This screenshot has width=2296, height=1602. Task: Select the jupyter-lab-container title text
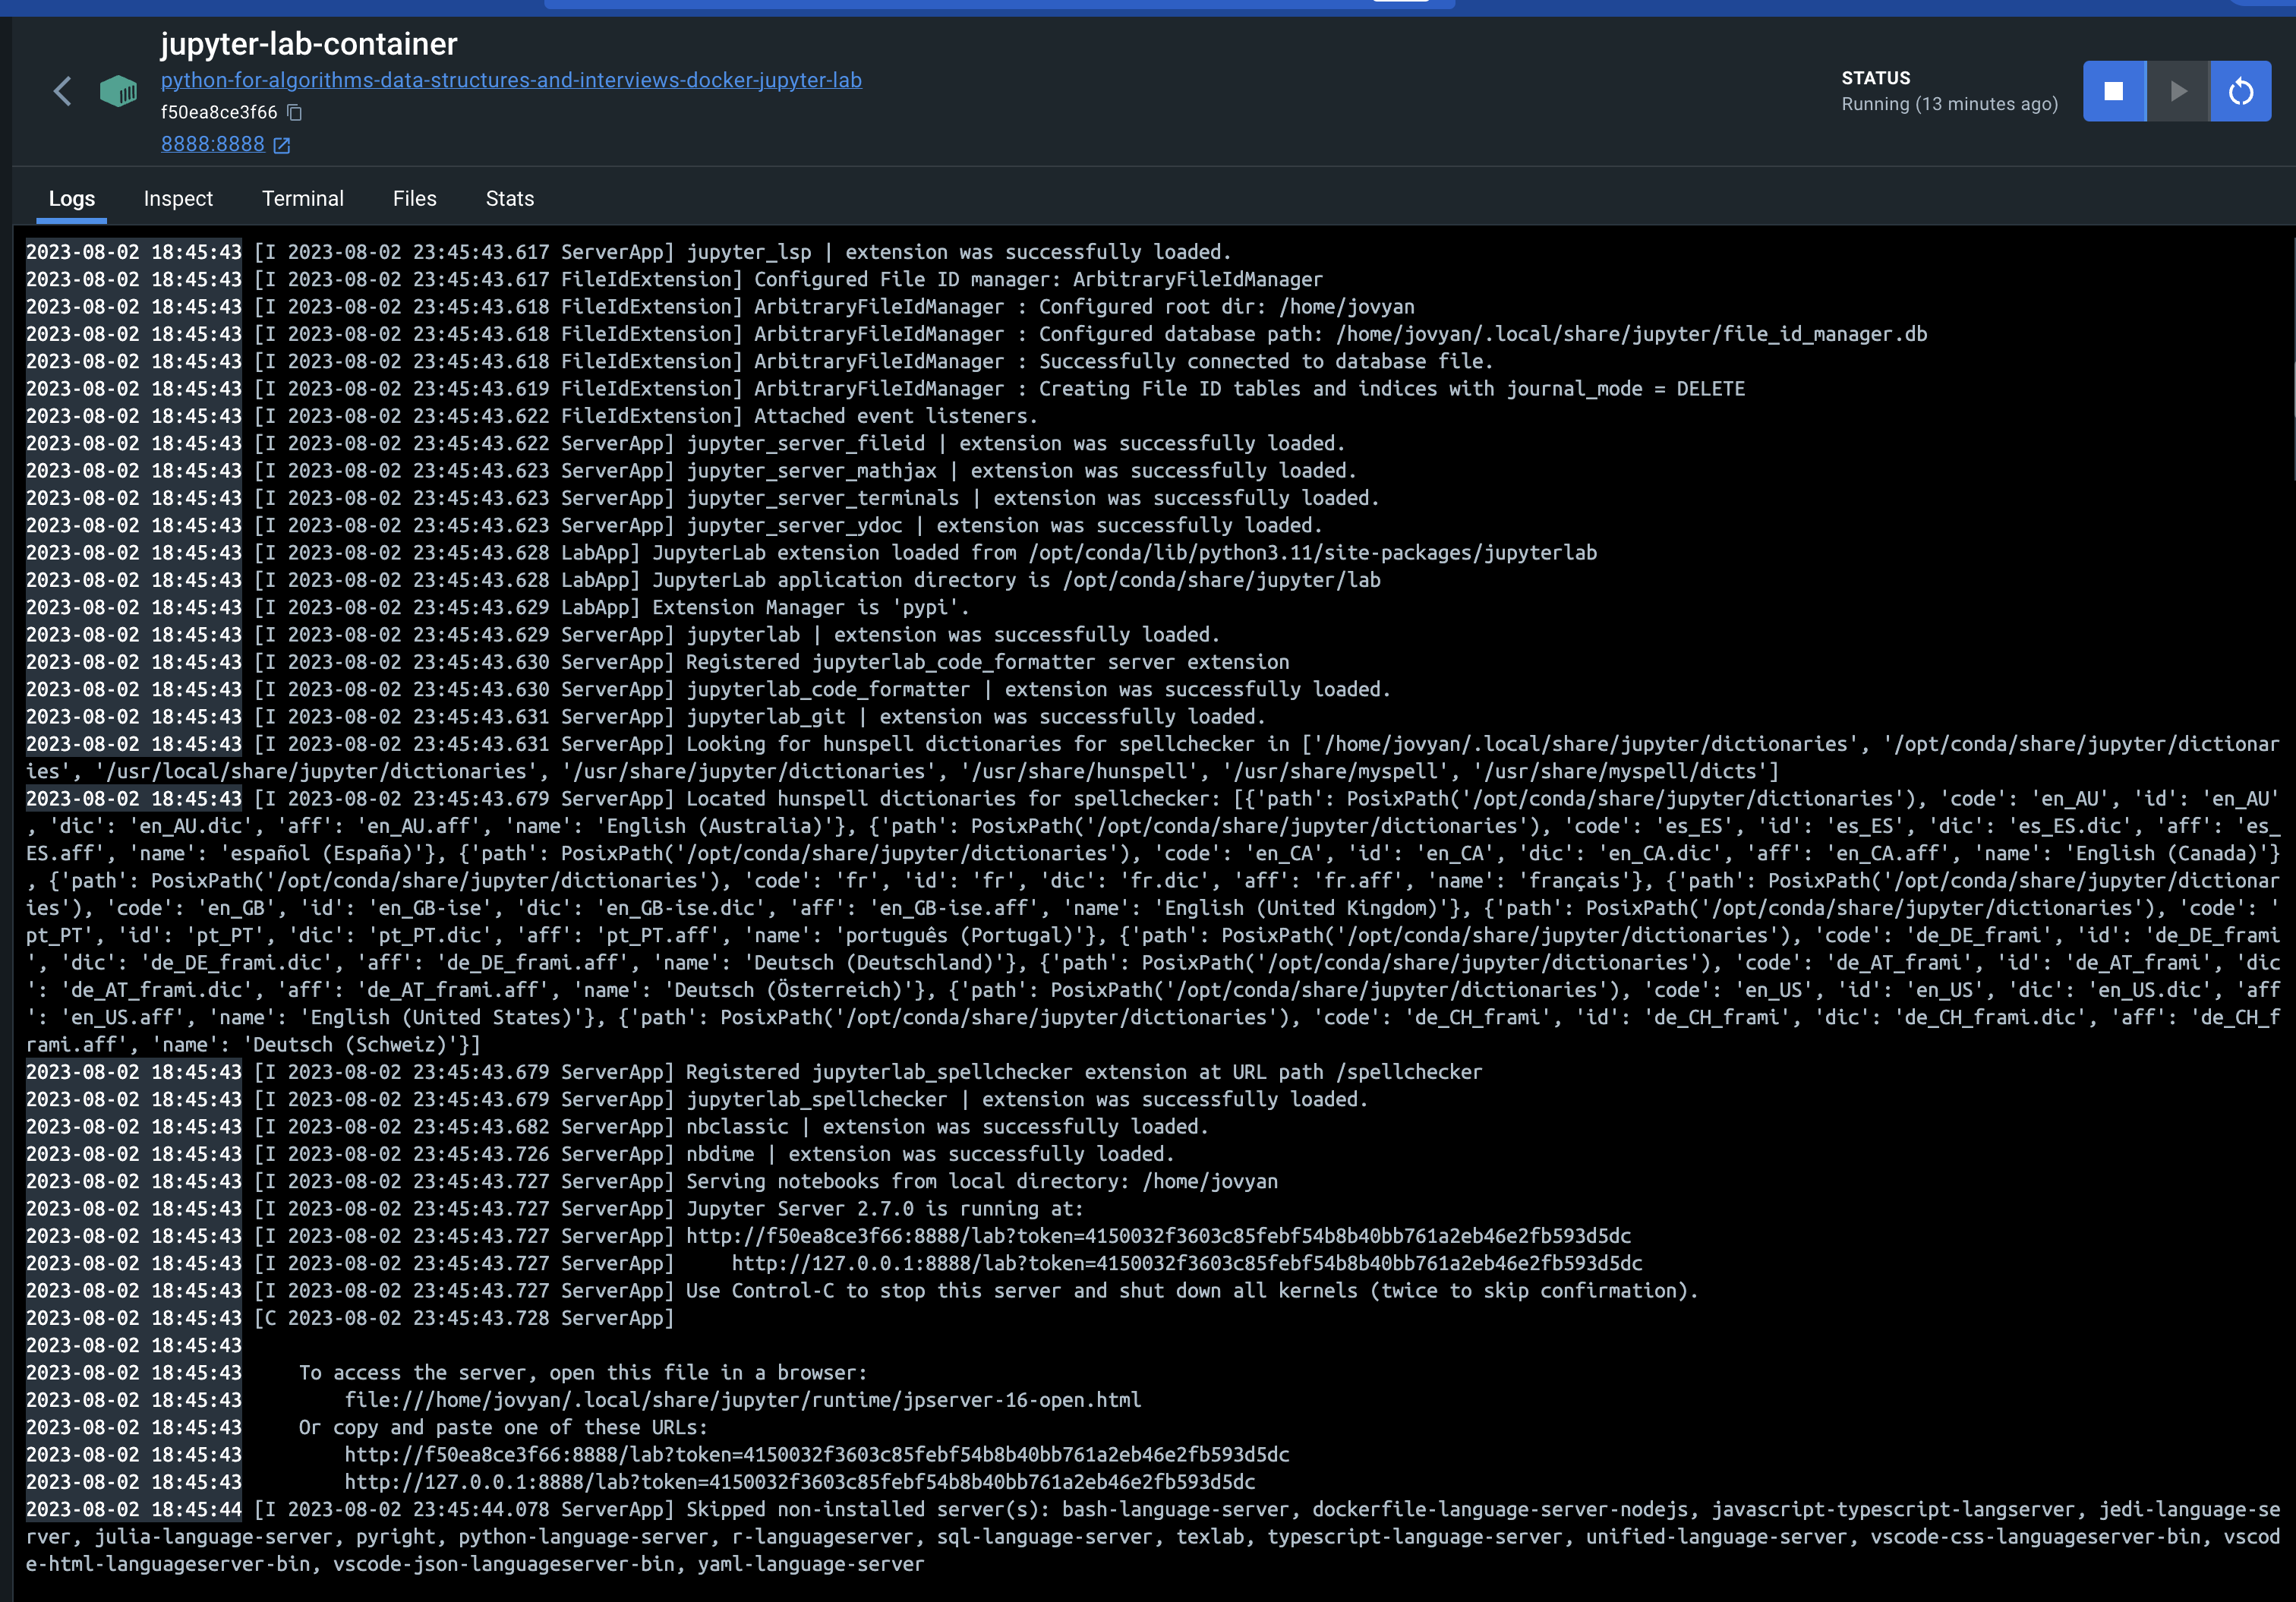click(308, 43)
